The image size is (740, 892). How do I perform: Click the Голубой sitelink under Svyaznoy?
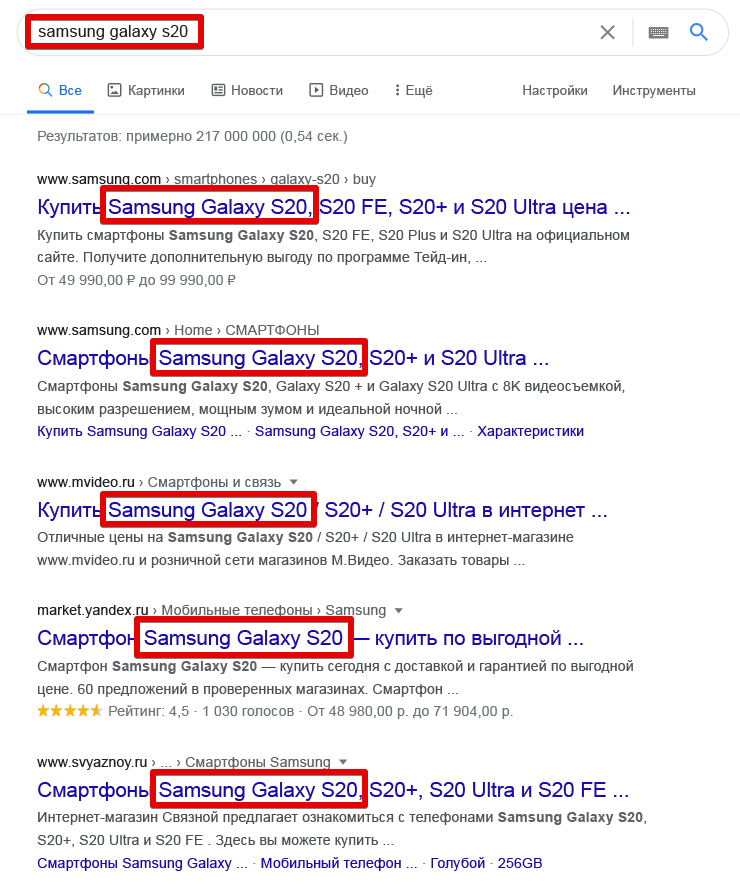[460, 863]
